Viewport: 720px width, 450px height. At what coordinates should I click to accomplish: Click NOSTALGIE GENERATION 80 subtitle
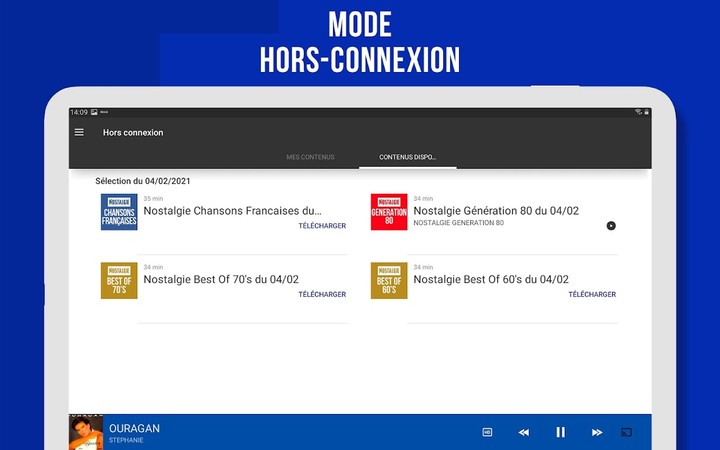click(459, 223)
